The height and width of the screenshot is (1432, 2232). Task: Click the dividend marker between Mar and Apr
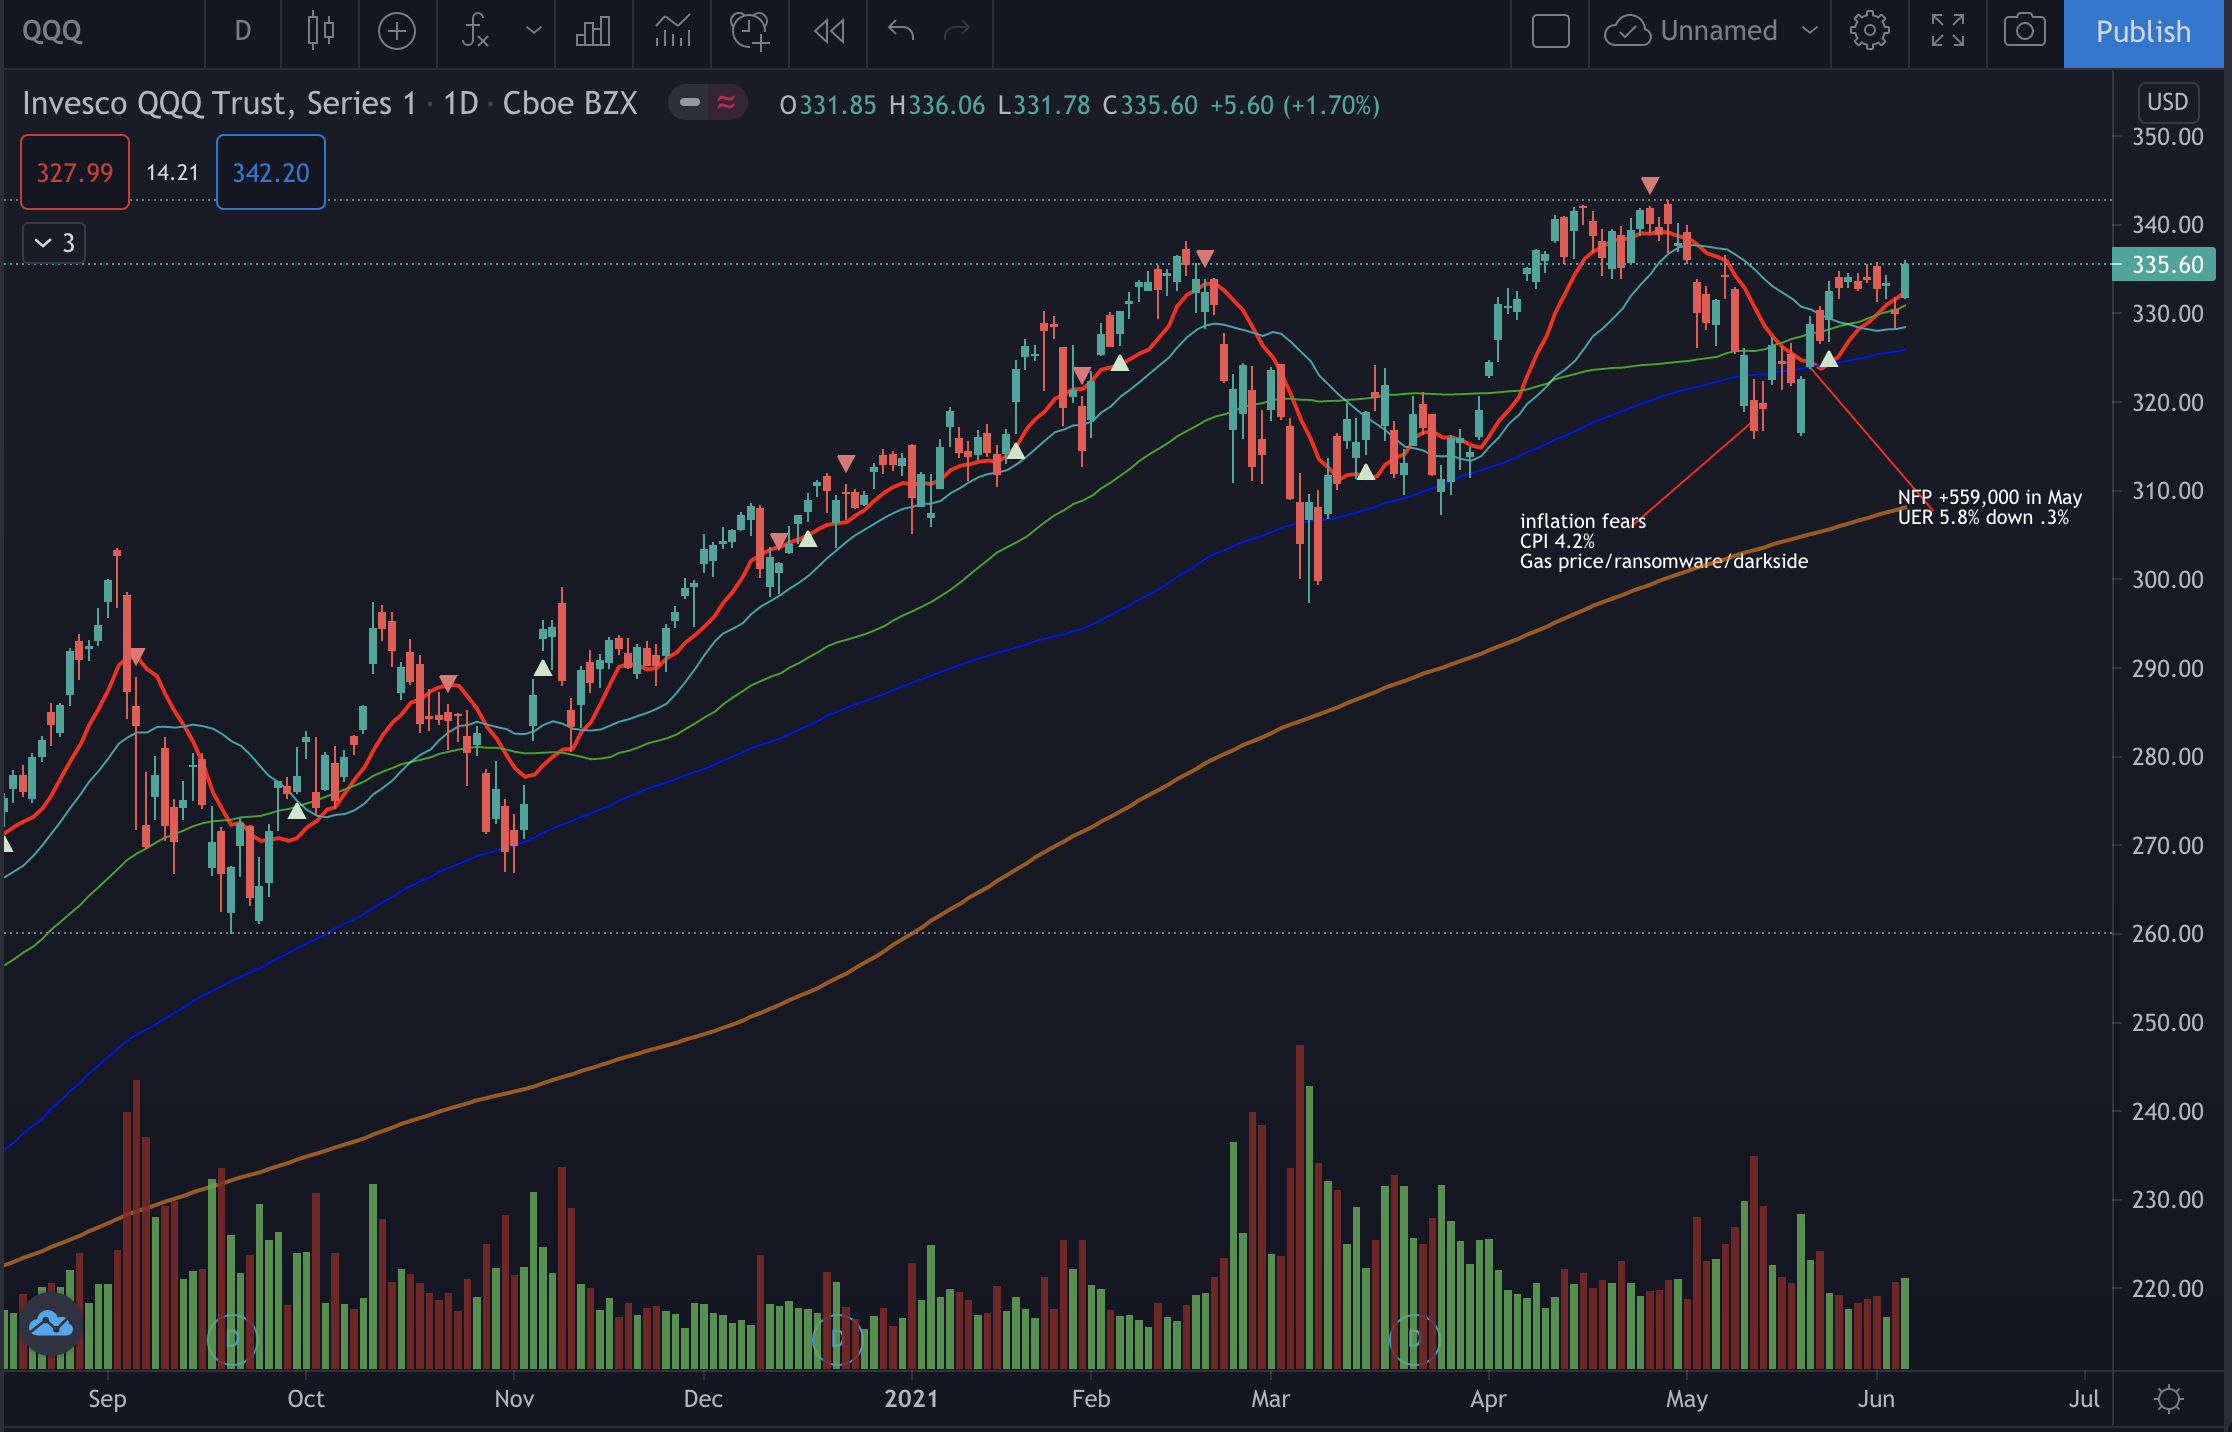coord(1414,1338)
